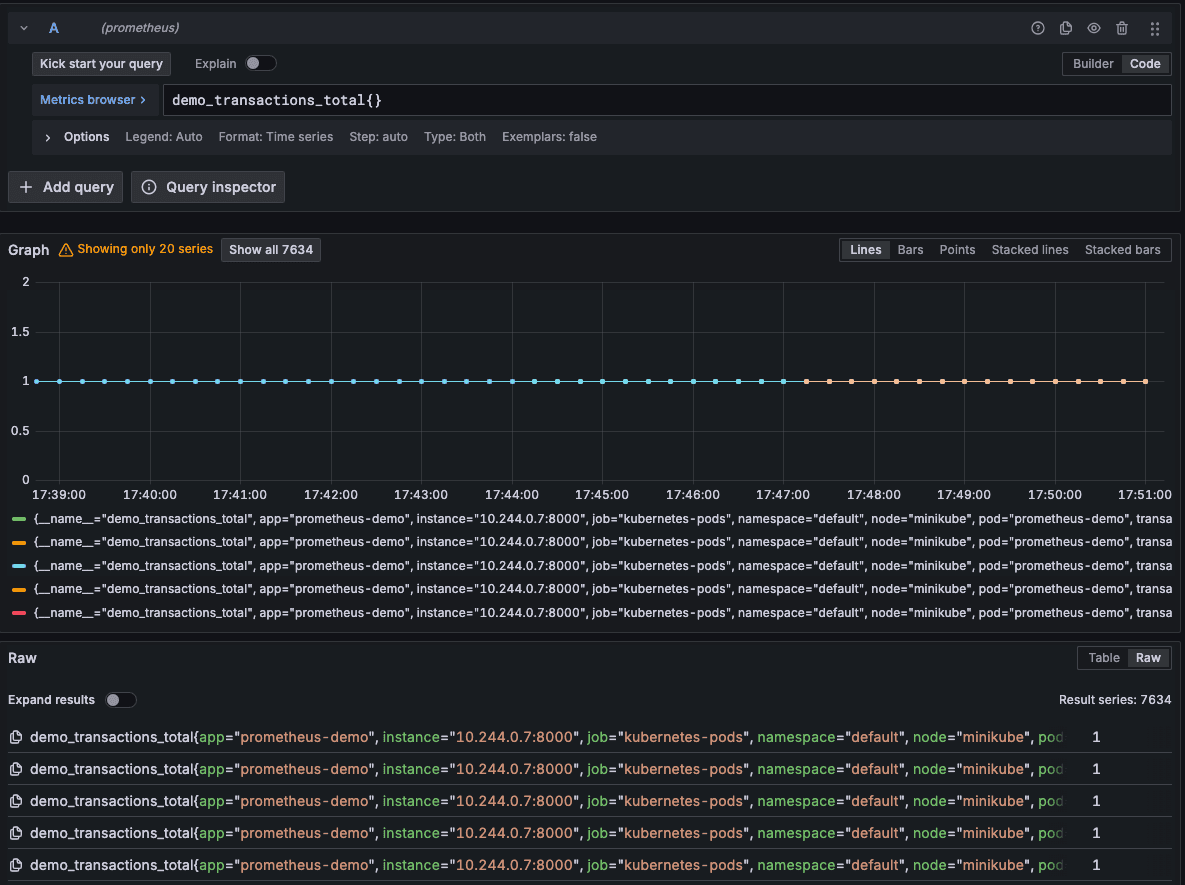Open the Query inspector

click(207, 187)
